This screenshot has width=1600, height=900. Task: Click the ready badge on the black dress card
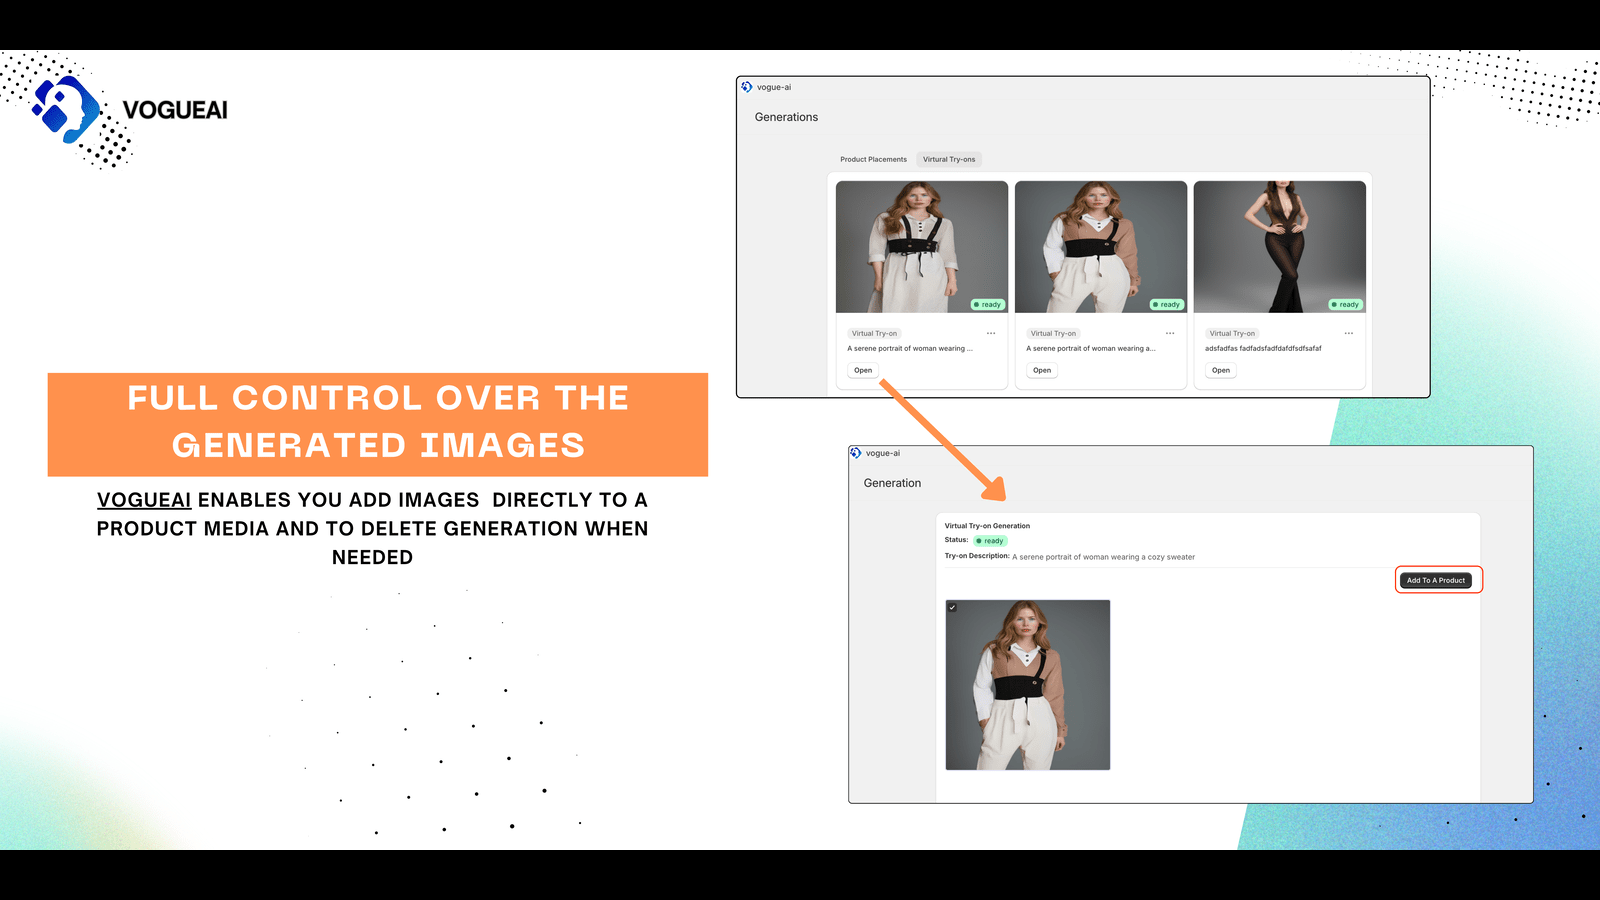(1344, 304)
